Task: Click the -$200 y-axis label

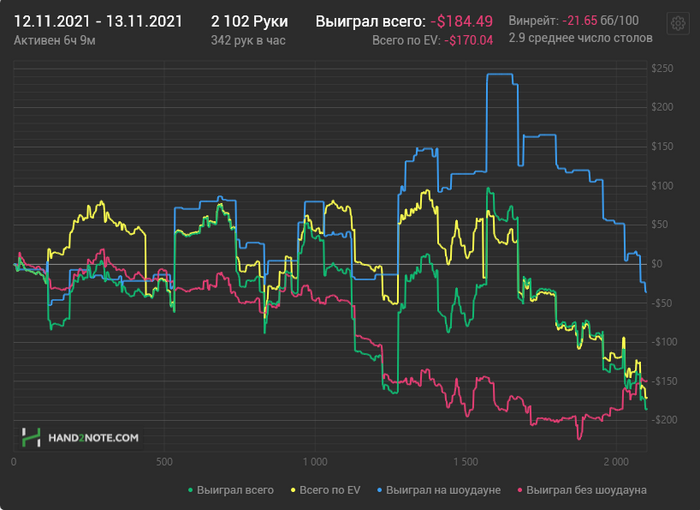Action: pyautogui.click(x=664, y=420)
